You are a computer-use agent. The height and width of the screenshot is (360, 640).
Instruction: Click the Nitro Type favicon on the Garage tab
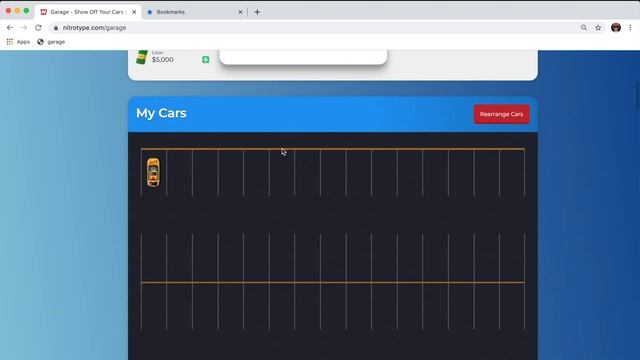pos(44,12)
